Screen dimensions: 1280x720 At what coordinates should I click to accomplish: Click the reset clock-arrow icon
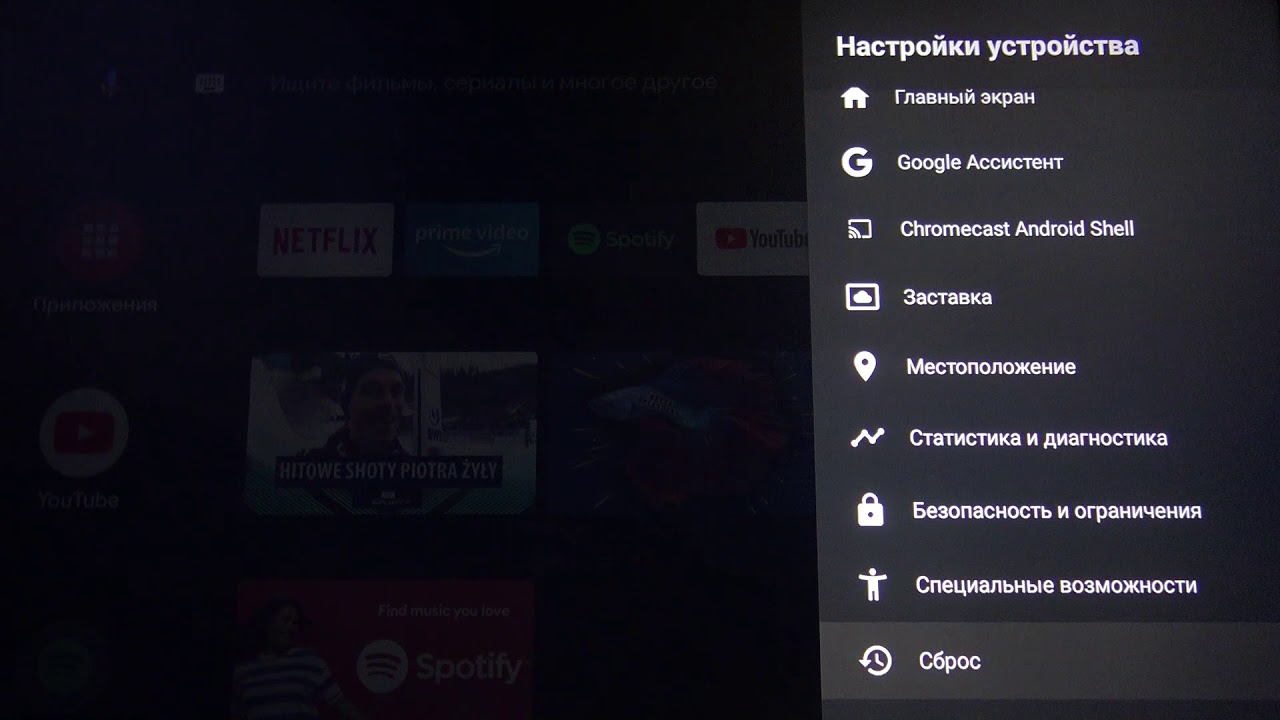876,660
